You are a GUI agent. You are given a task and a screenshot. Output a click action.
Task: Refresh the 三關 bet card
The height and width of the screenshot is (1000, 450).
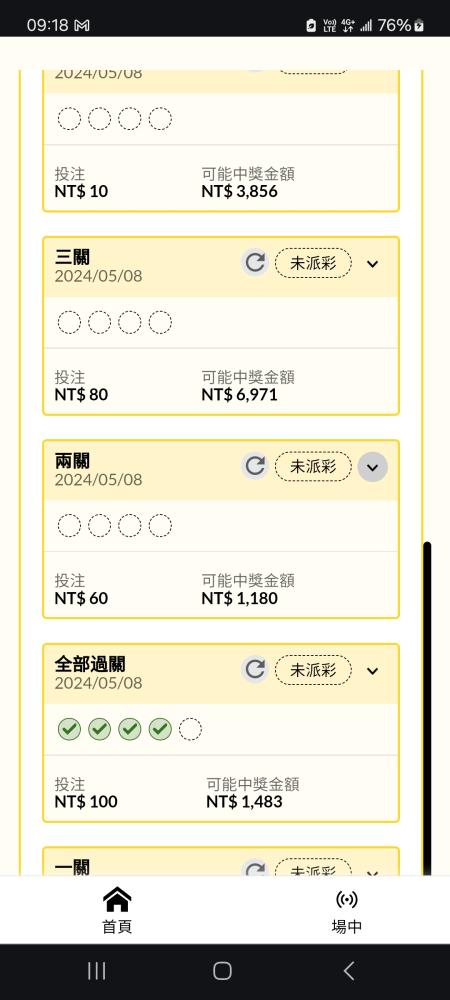tap(255, 263)
